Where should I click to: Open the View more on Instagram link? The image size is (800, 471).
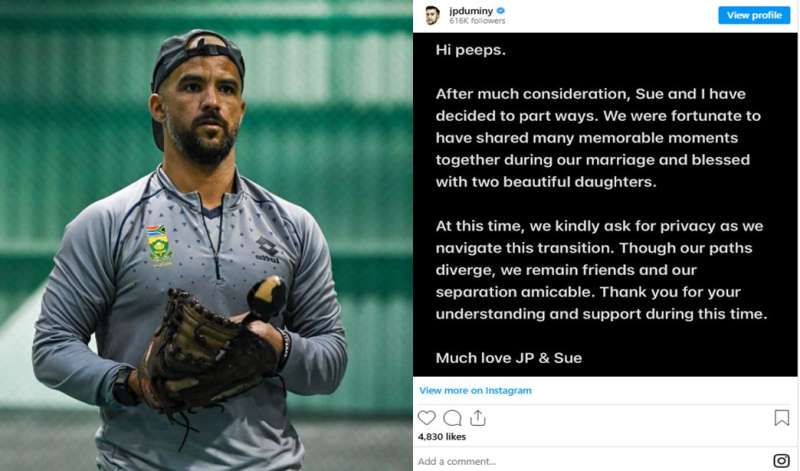(x=475, y=390)
